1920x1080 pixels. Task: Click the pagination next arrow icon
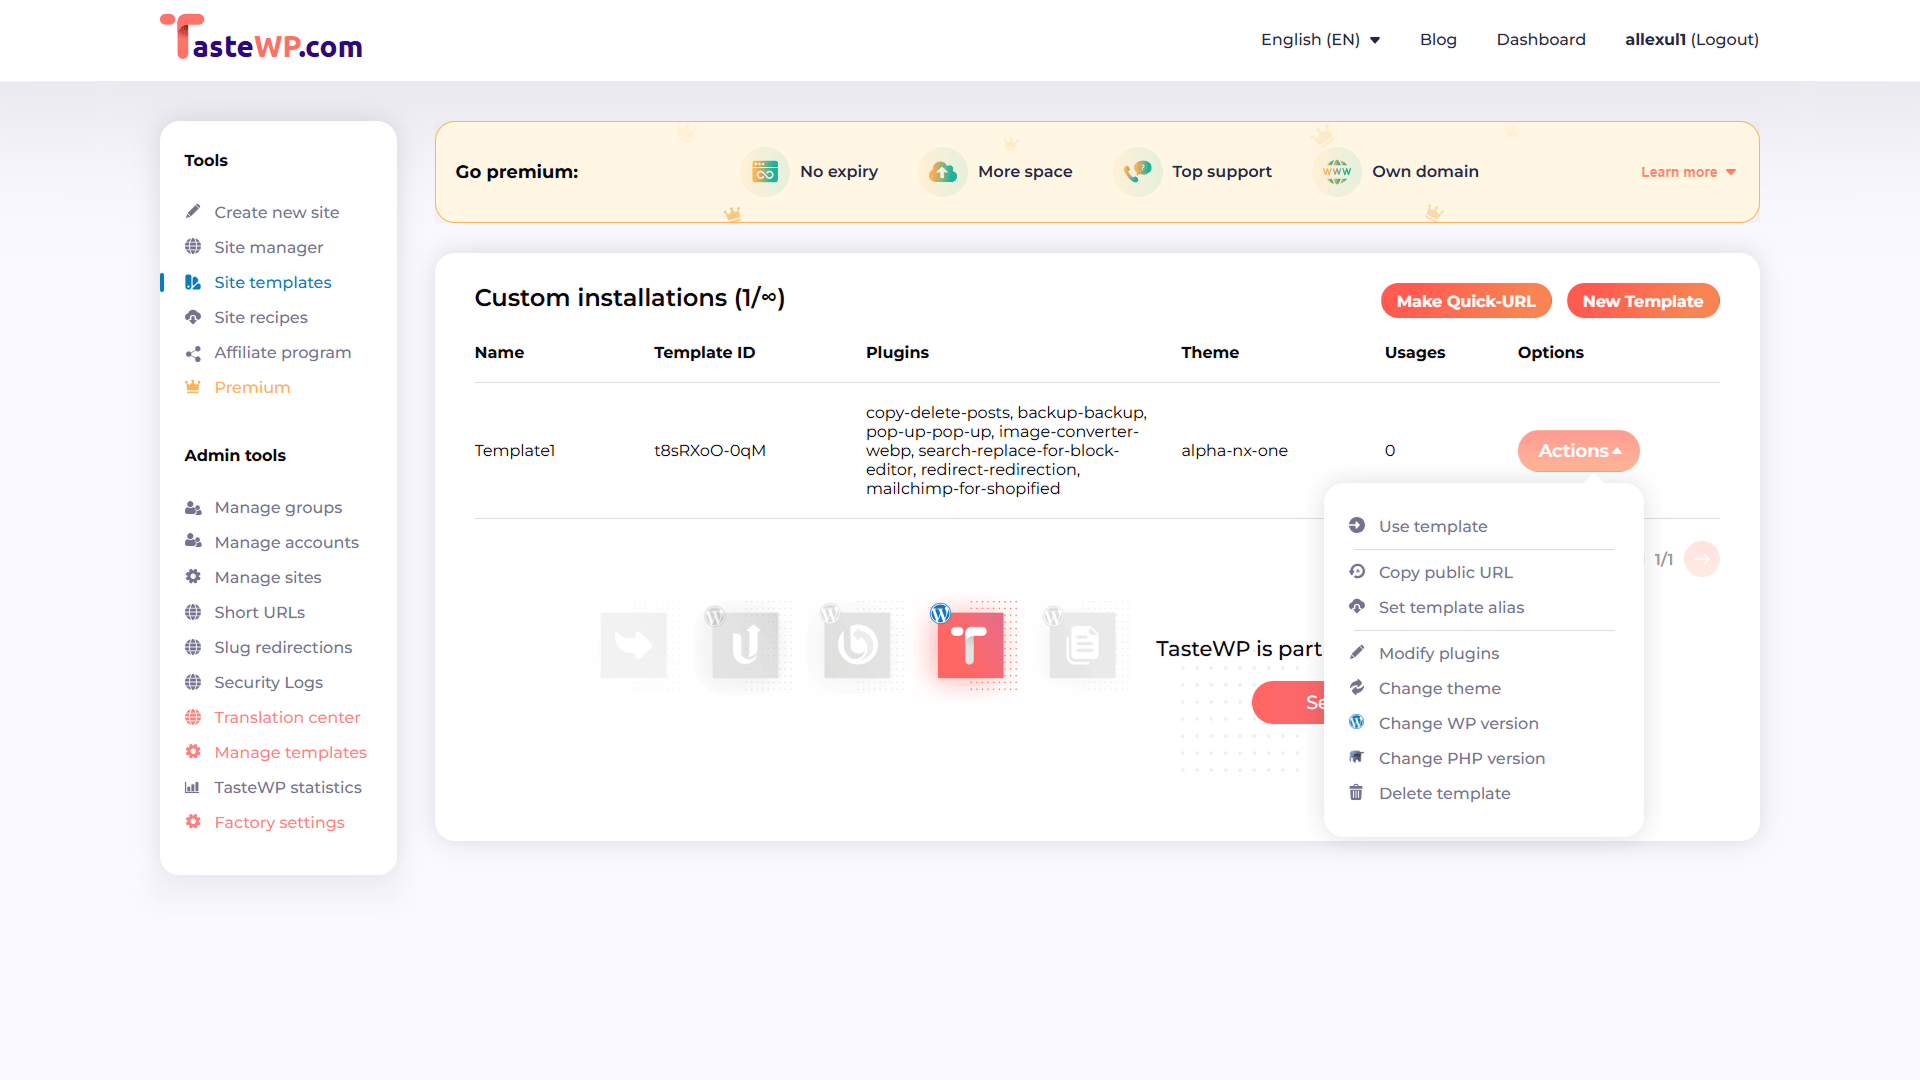point(1701,559)
